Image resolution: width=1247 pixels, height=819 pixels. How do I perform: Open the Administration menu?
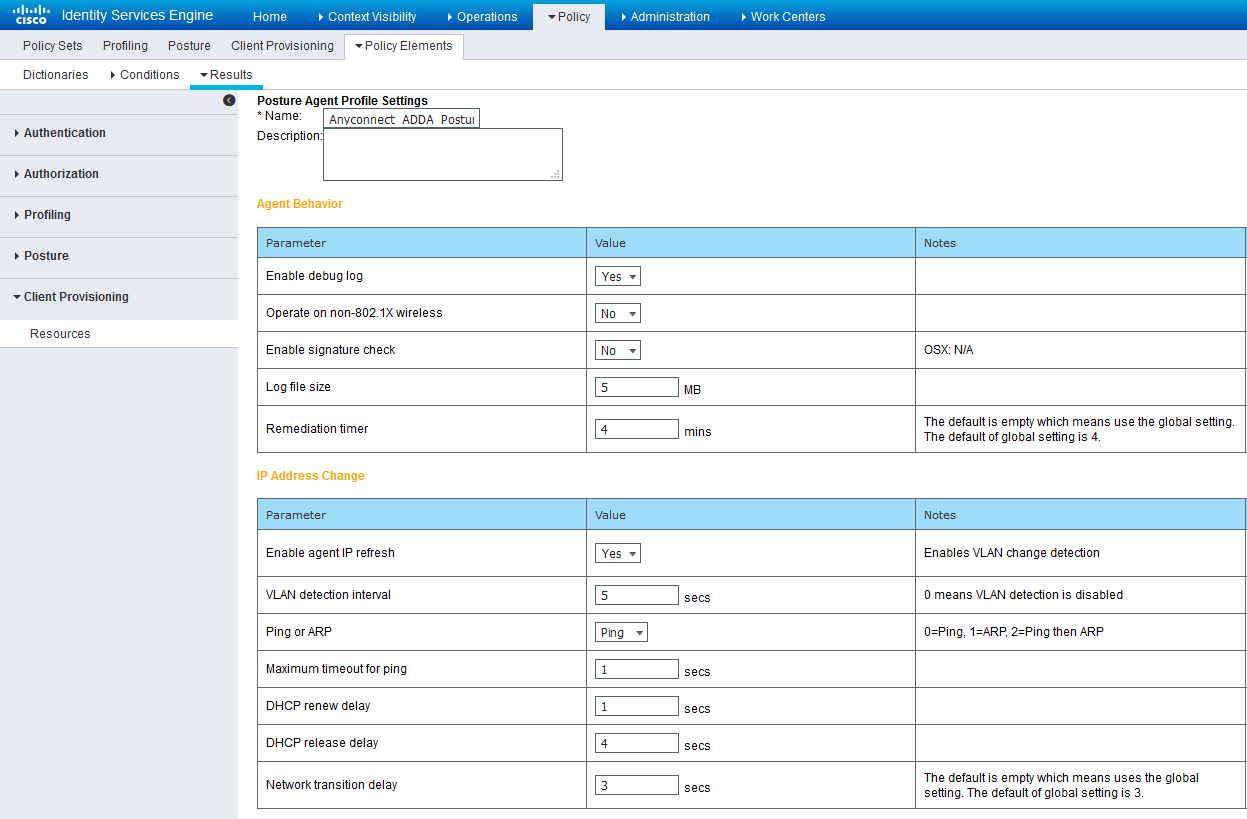pos(669,17)
